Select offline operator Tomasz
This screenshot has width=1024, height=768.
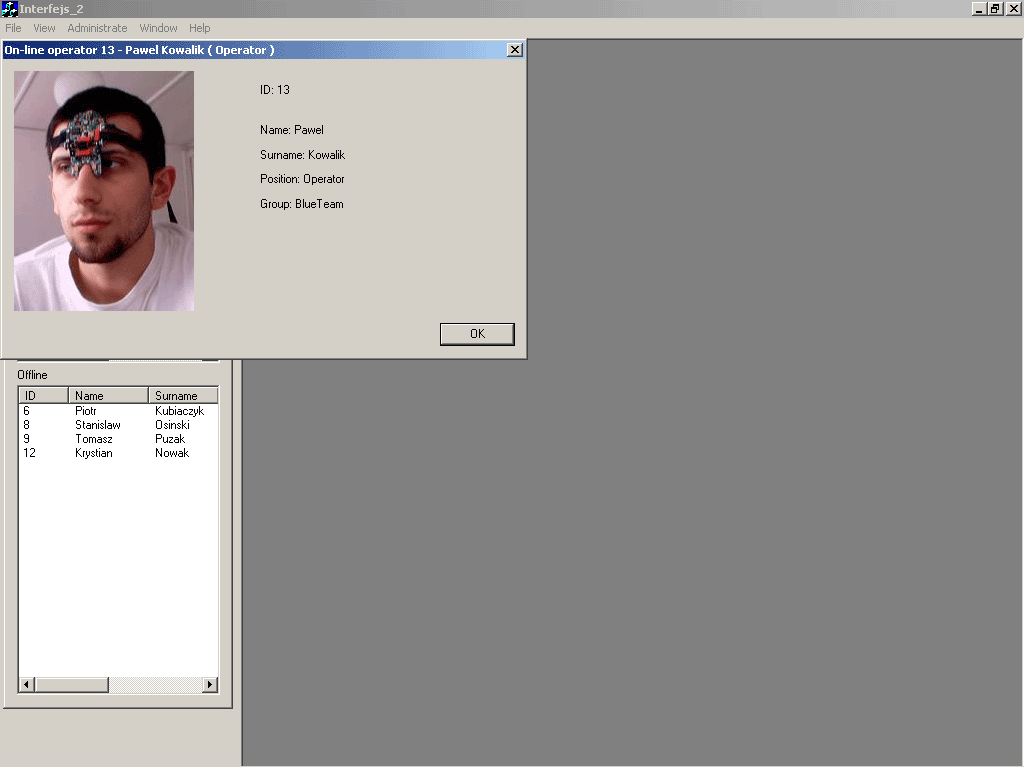pyautogui.click(x=94, y=439)
